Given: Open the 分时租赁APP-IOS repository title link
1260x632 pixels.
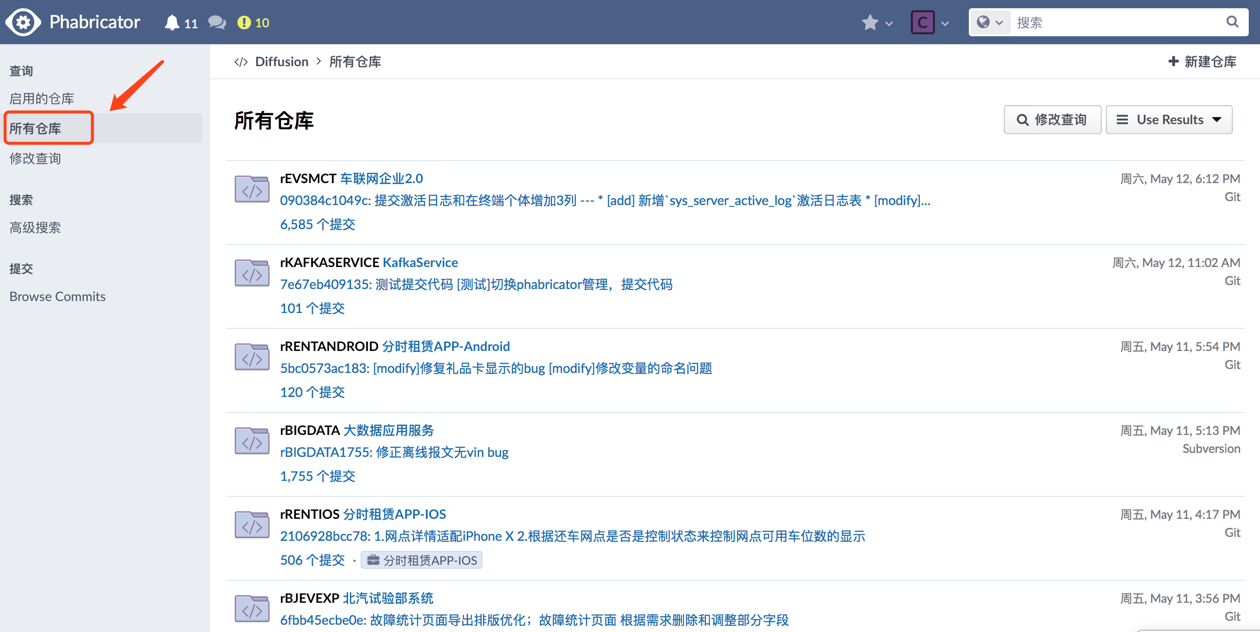Looking at the screenshot, I should (x=394, y=514).
